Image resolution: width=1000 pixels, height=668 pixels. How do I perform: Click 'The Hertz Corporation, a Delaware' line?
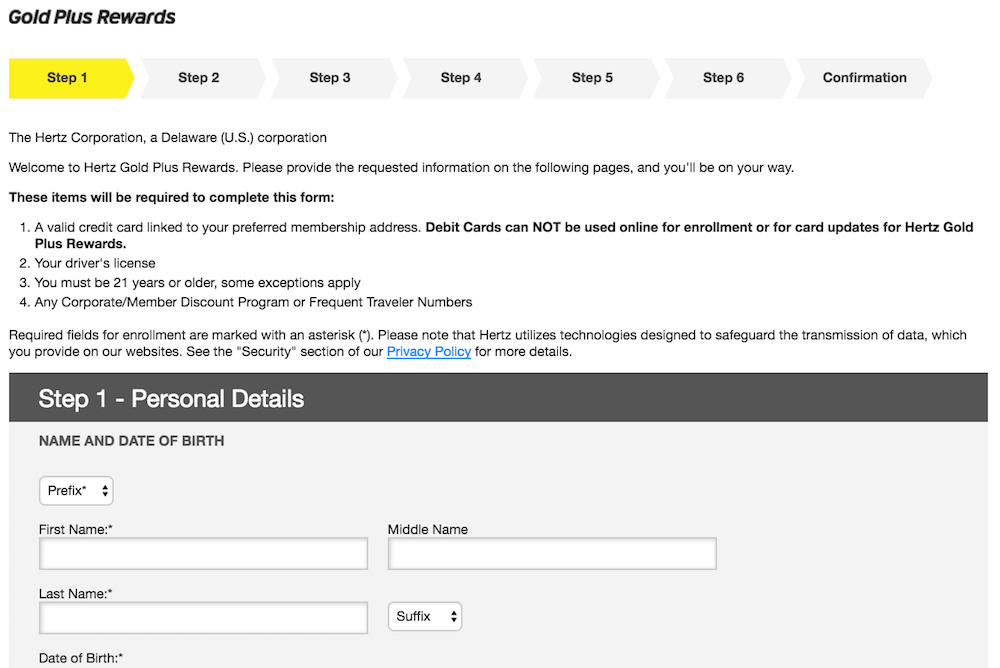point(168,138)
